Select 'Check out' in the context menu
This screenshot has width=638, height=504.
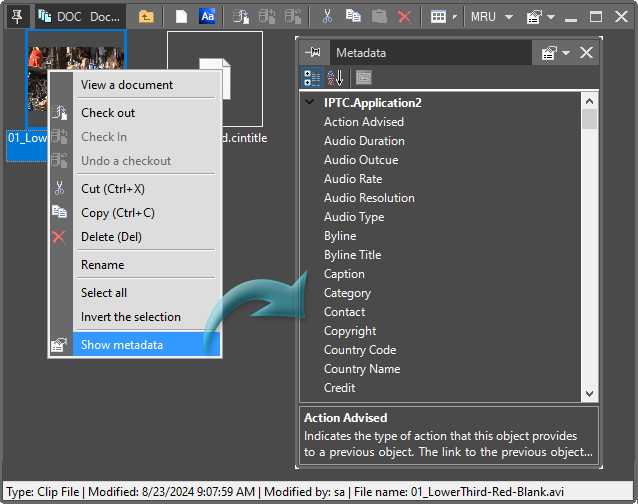pos(108,113)
